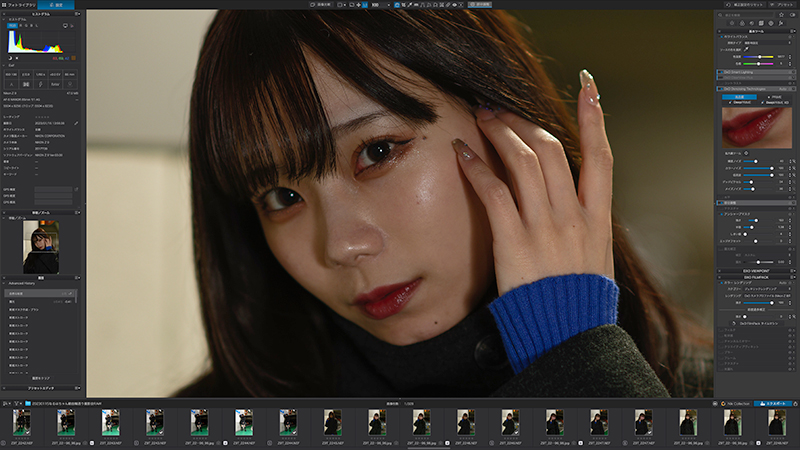The image size is (800, 450).
Task: Select the white balance picker toolbar tool
Action: click(x=410, y=5)
